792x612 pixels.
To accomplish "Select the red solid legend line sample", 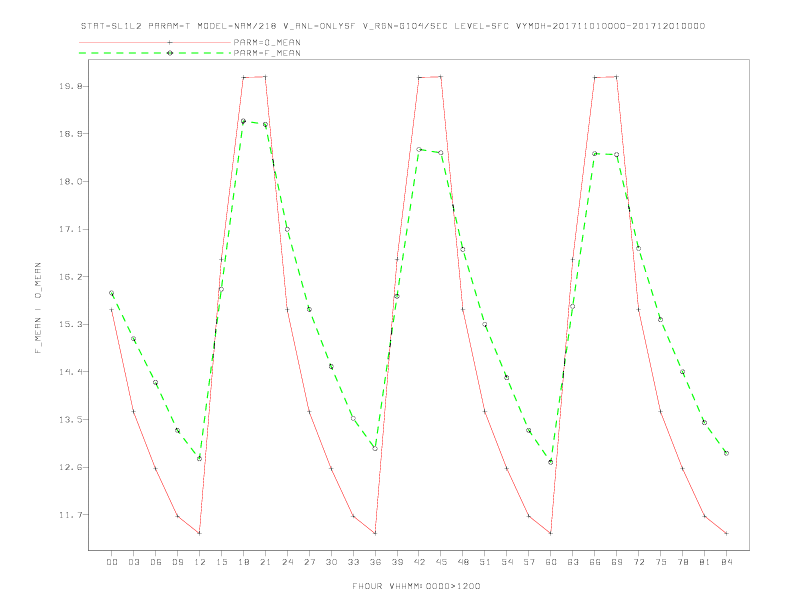I will click(x=155, y=42).
